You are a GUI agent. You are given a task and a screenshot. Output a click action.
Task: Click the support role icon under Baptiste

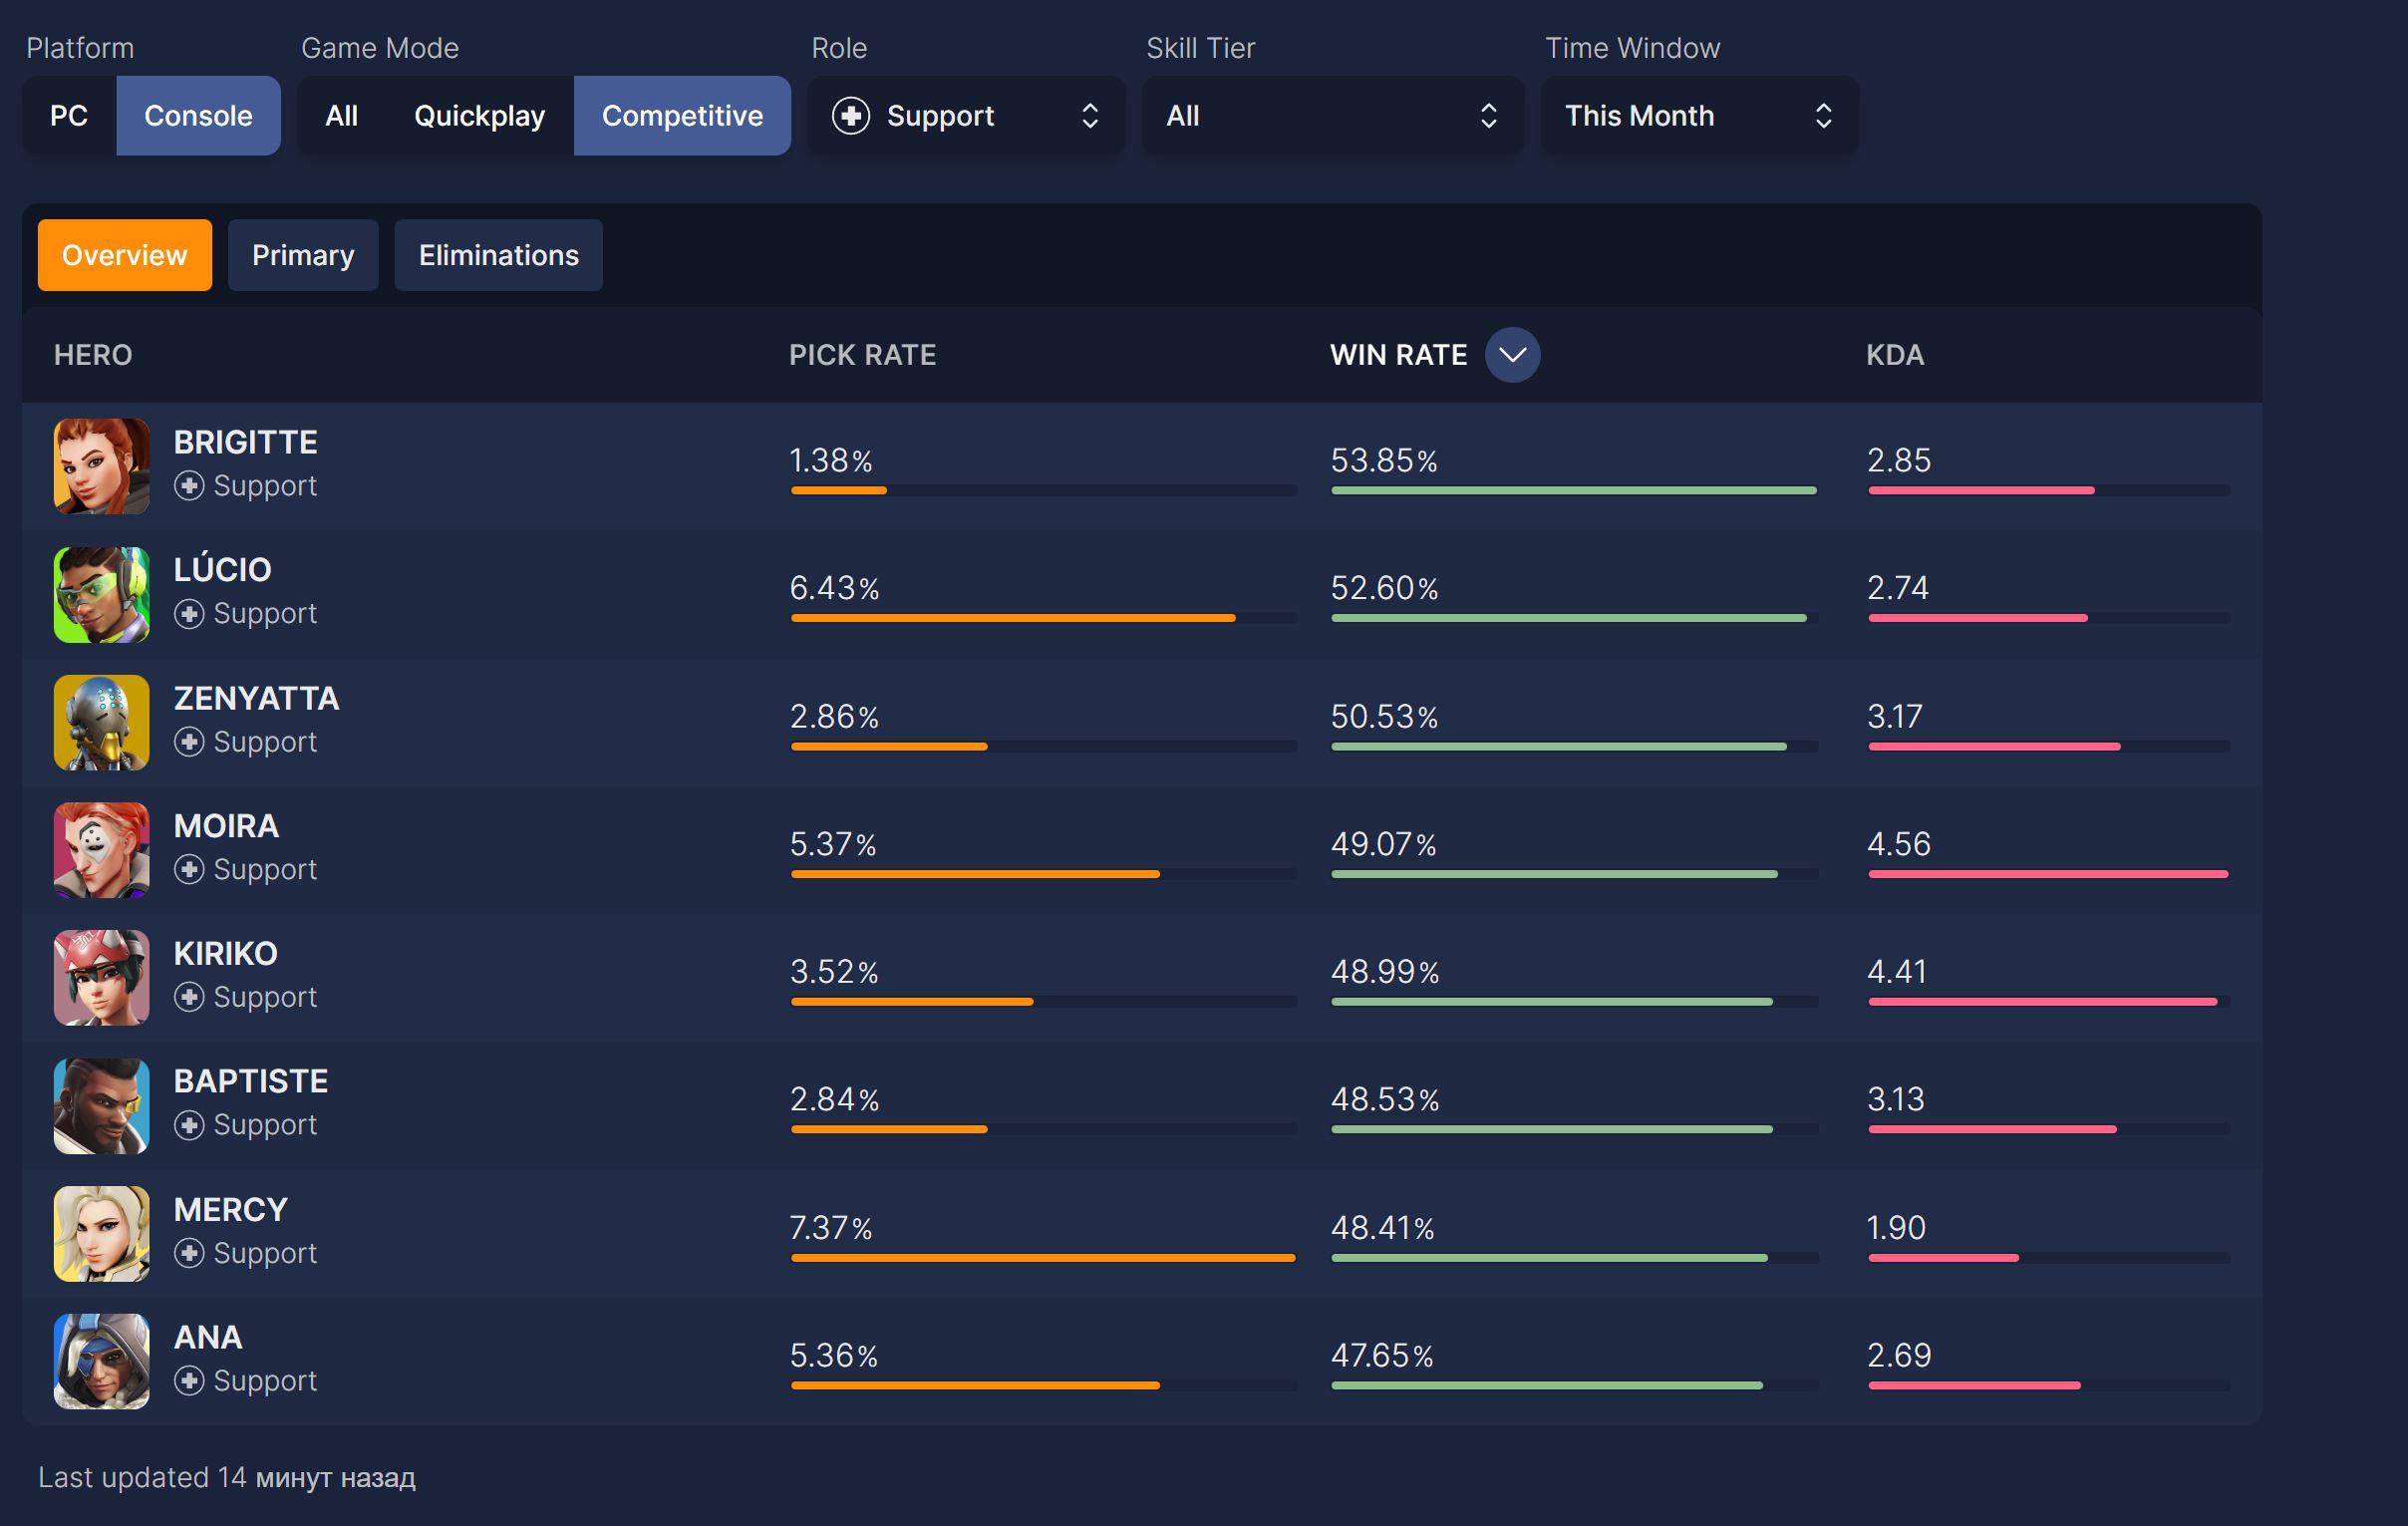[189, 1125]
